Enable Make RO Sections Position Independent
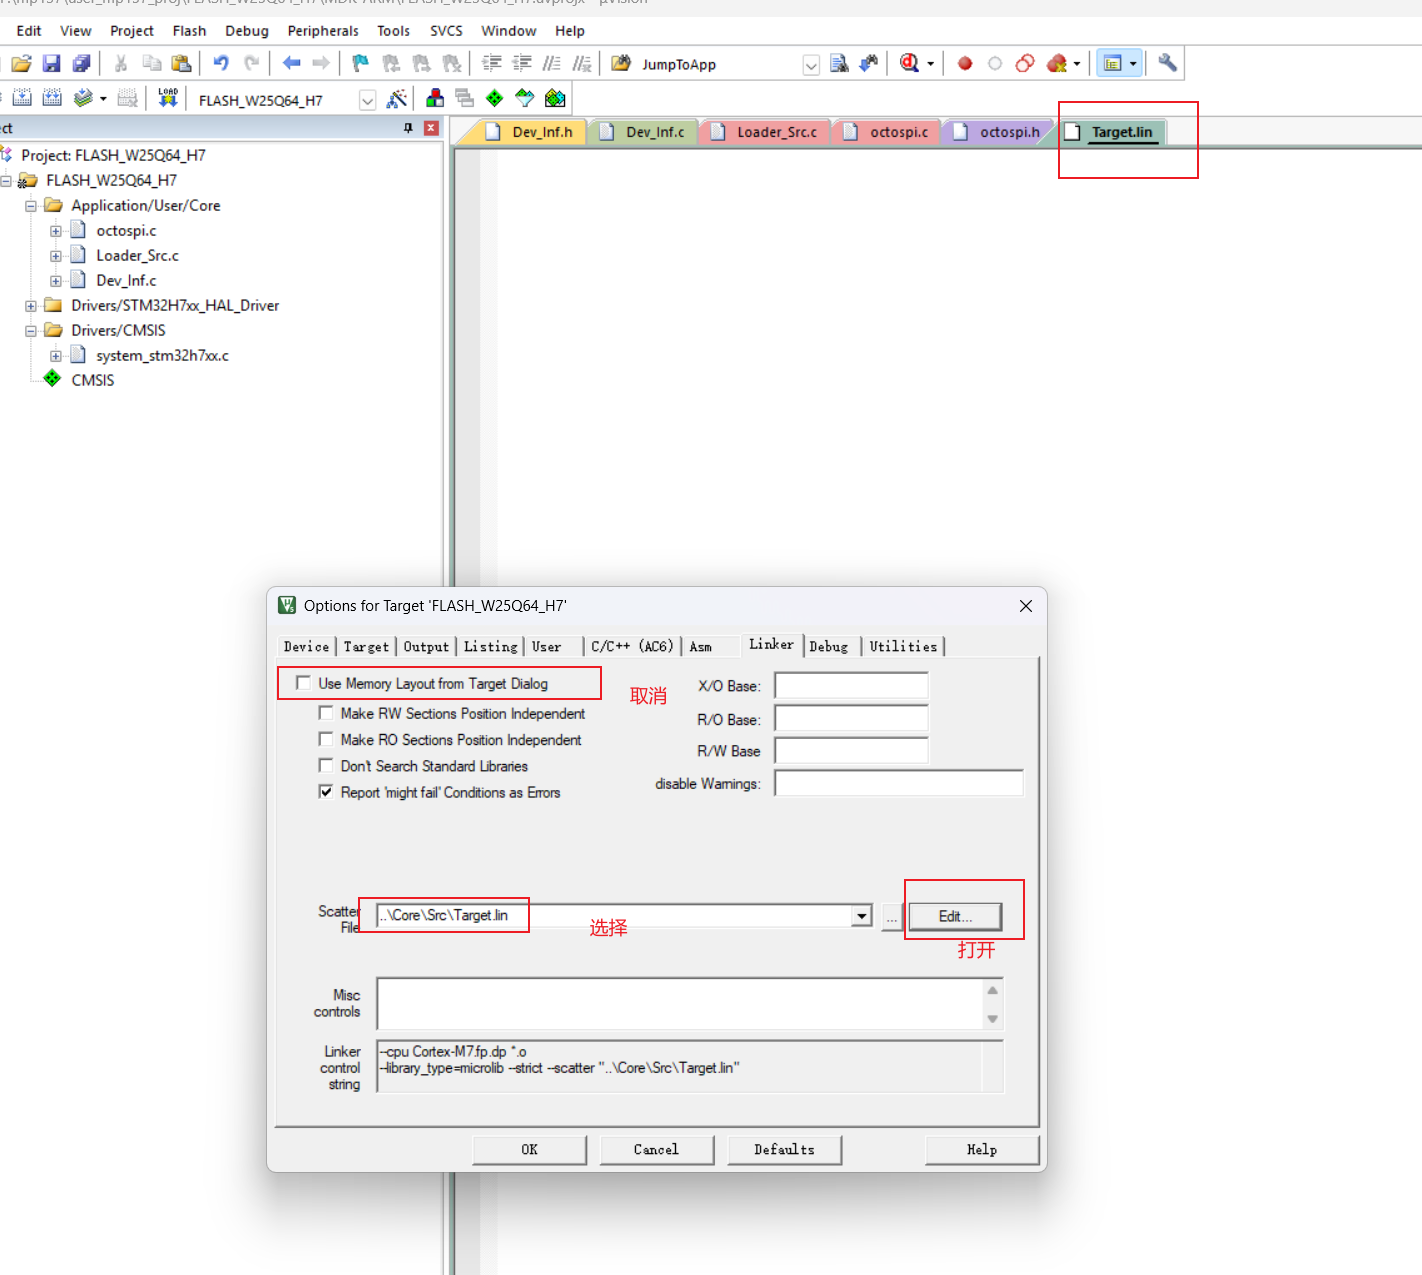Image resolution: width=1422 pixels, height=1275 pixels. point(325,739)
